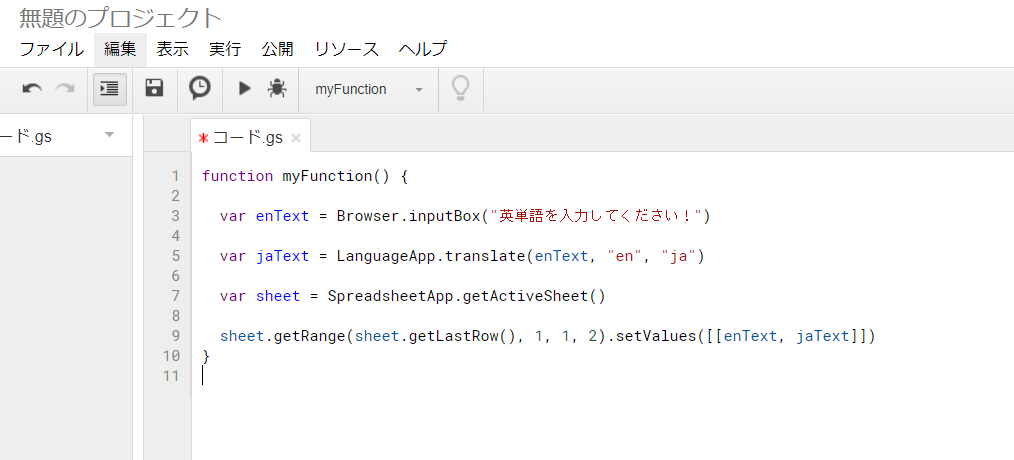
Task: Open the 表示 menu
Action: click(172, 49)
